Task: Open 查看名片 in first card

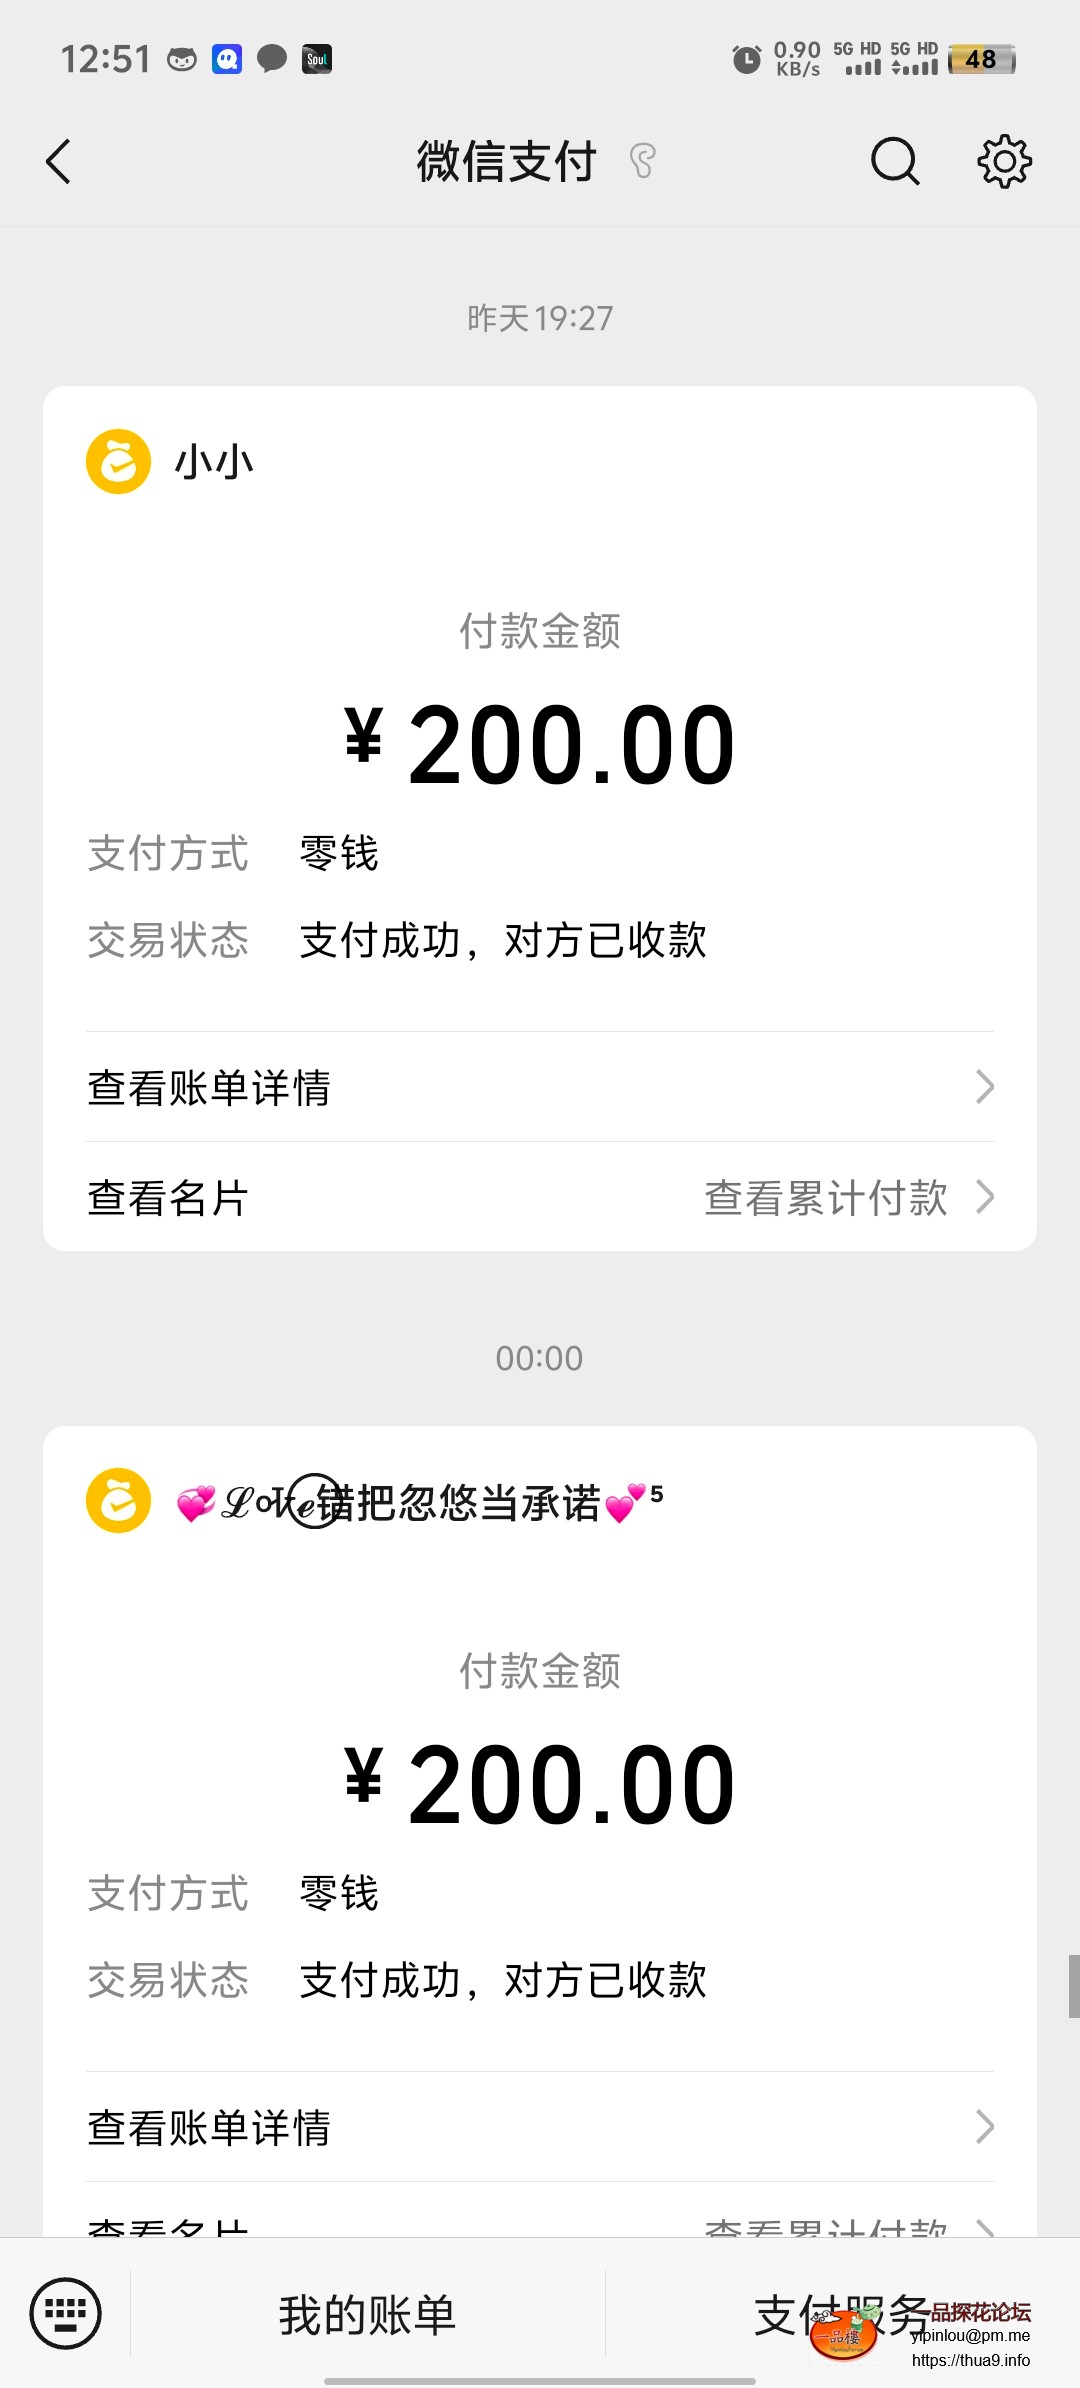Action: (x=168, y=1198)
